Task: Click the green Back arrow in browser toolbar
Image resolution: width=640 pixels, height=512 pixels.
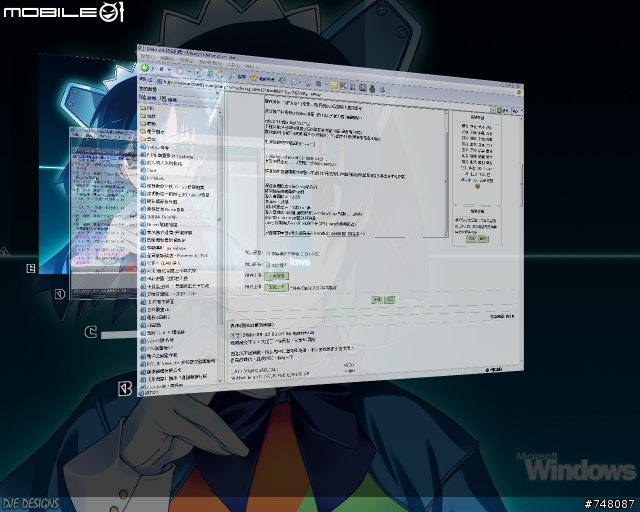Action: pos(144,68)
